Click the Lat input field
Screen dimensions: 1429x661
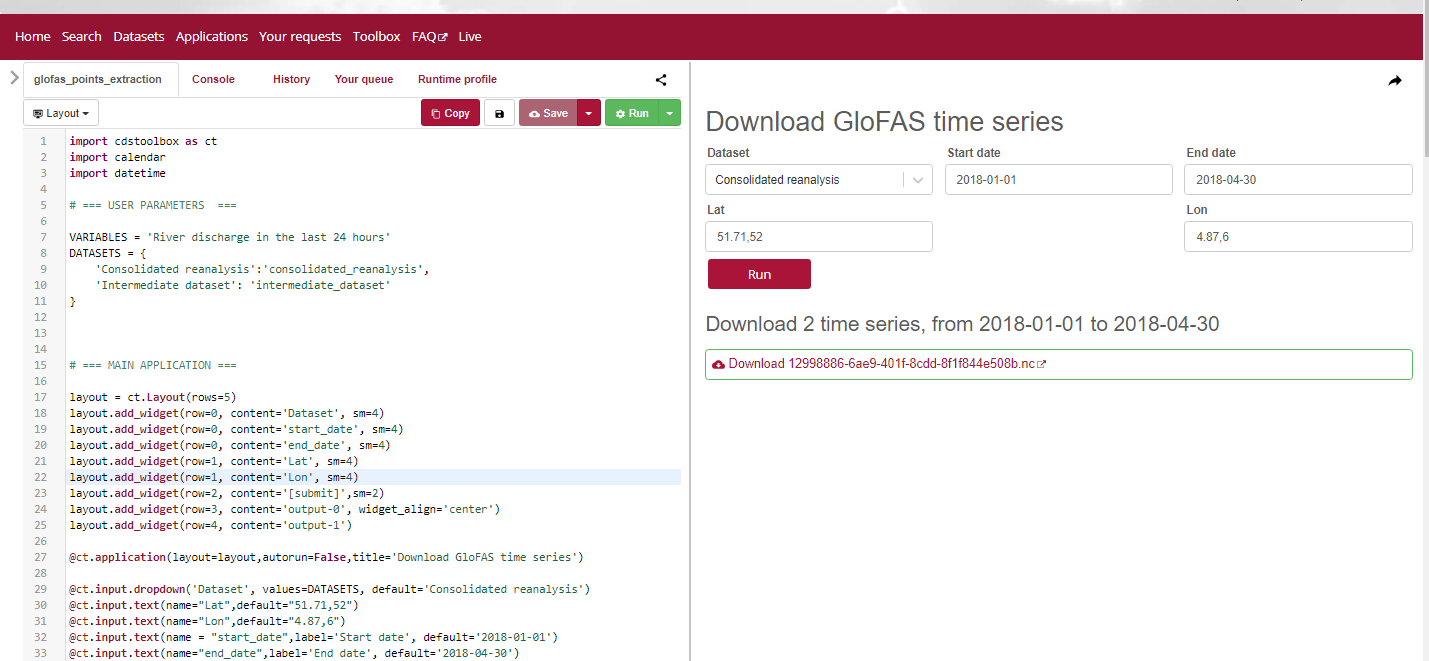[x=819, y=237]
